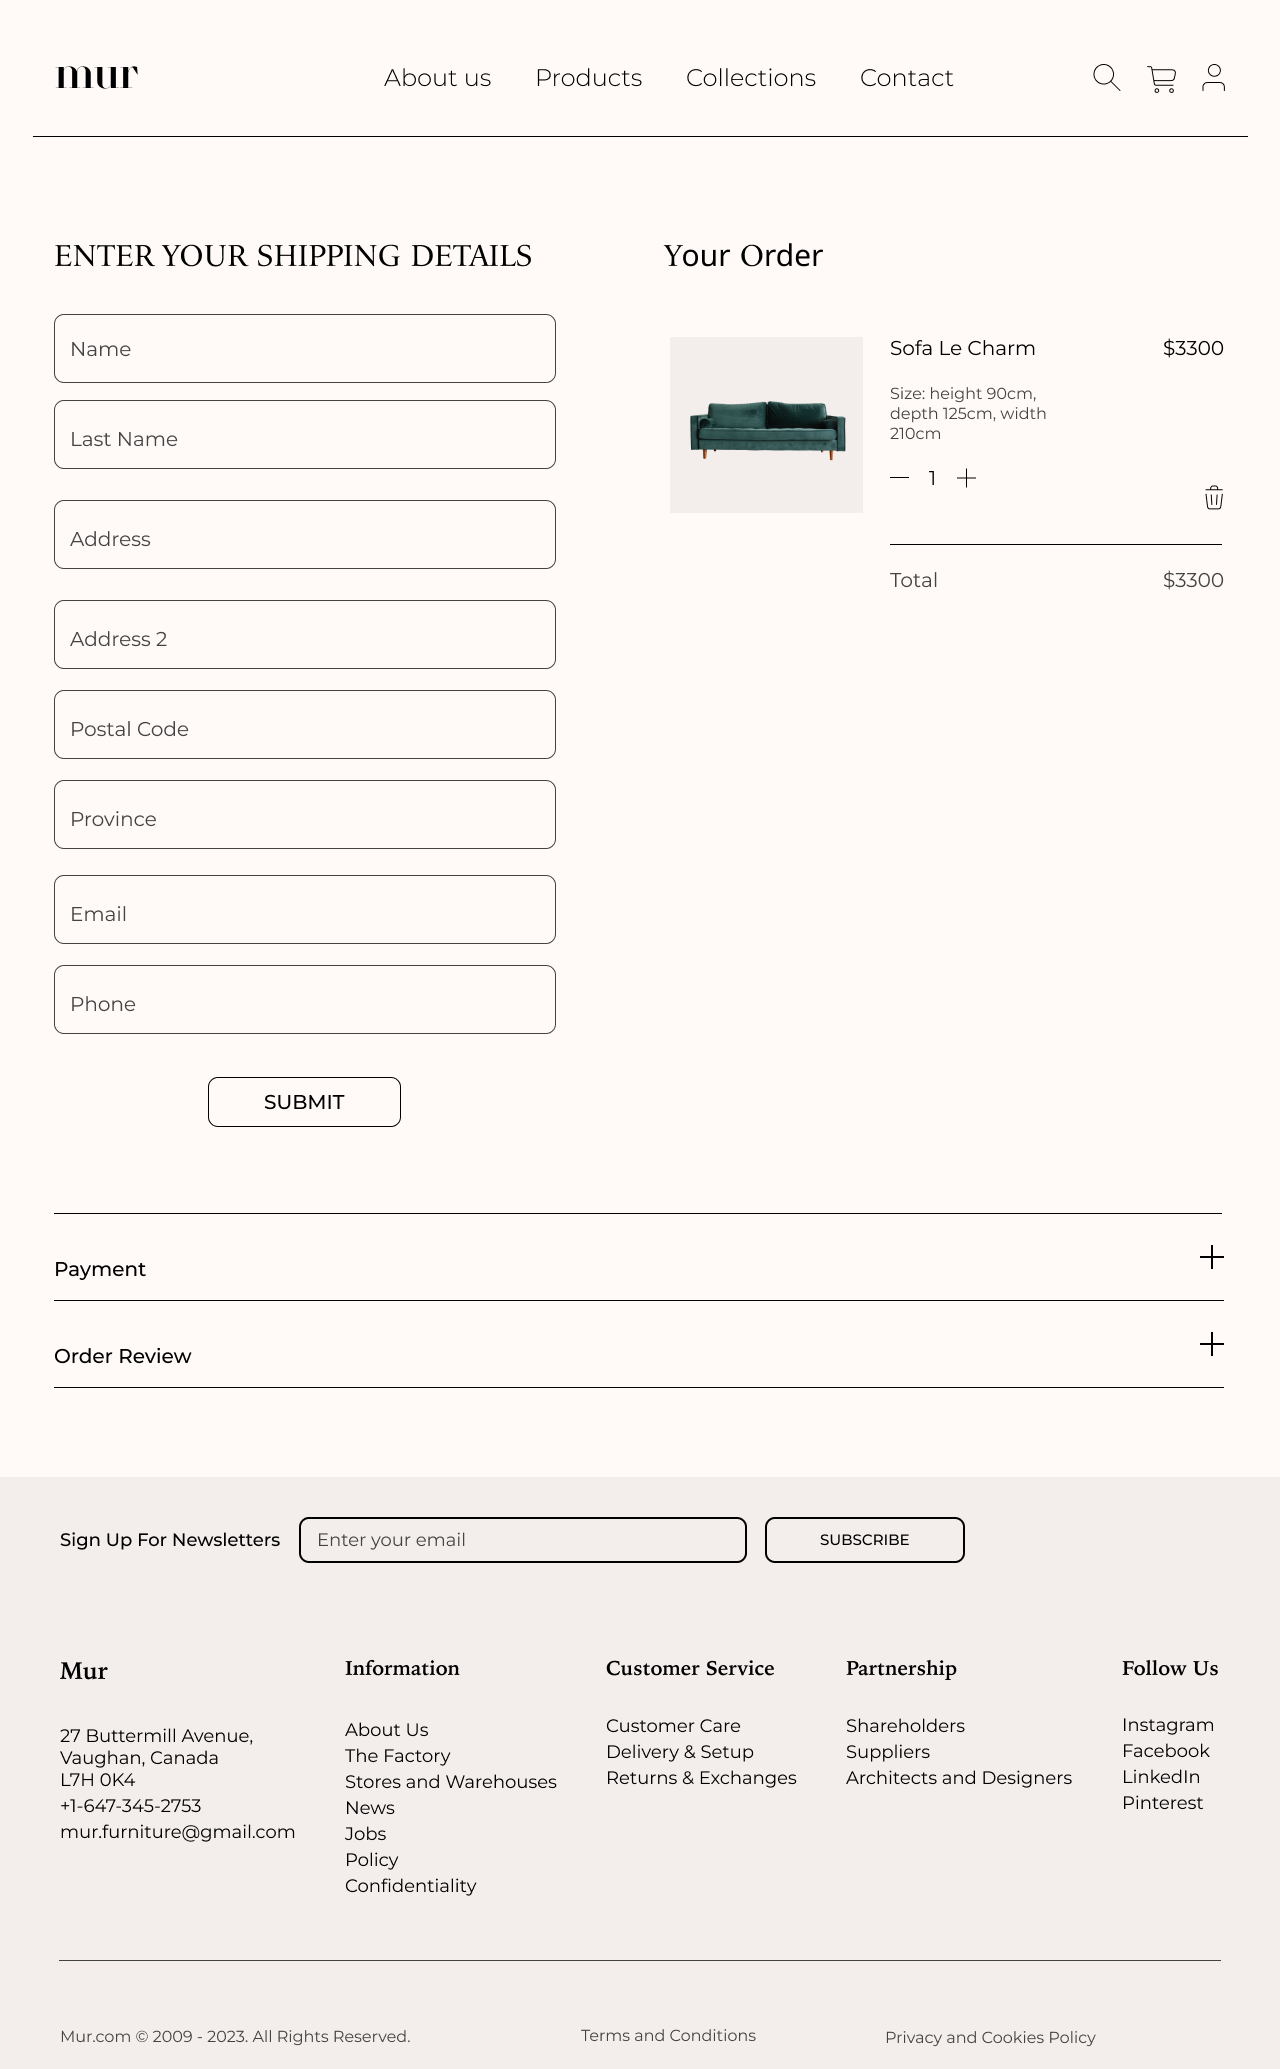
Task: Click the newsletter email input
Action: click(x=522, y=1540)
